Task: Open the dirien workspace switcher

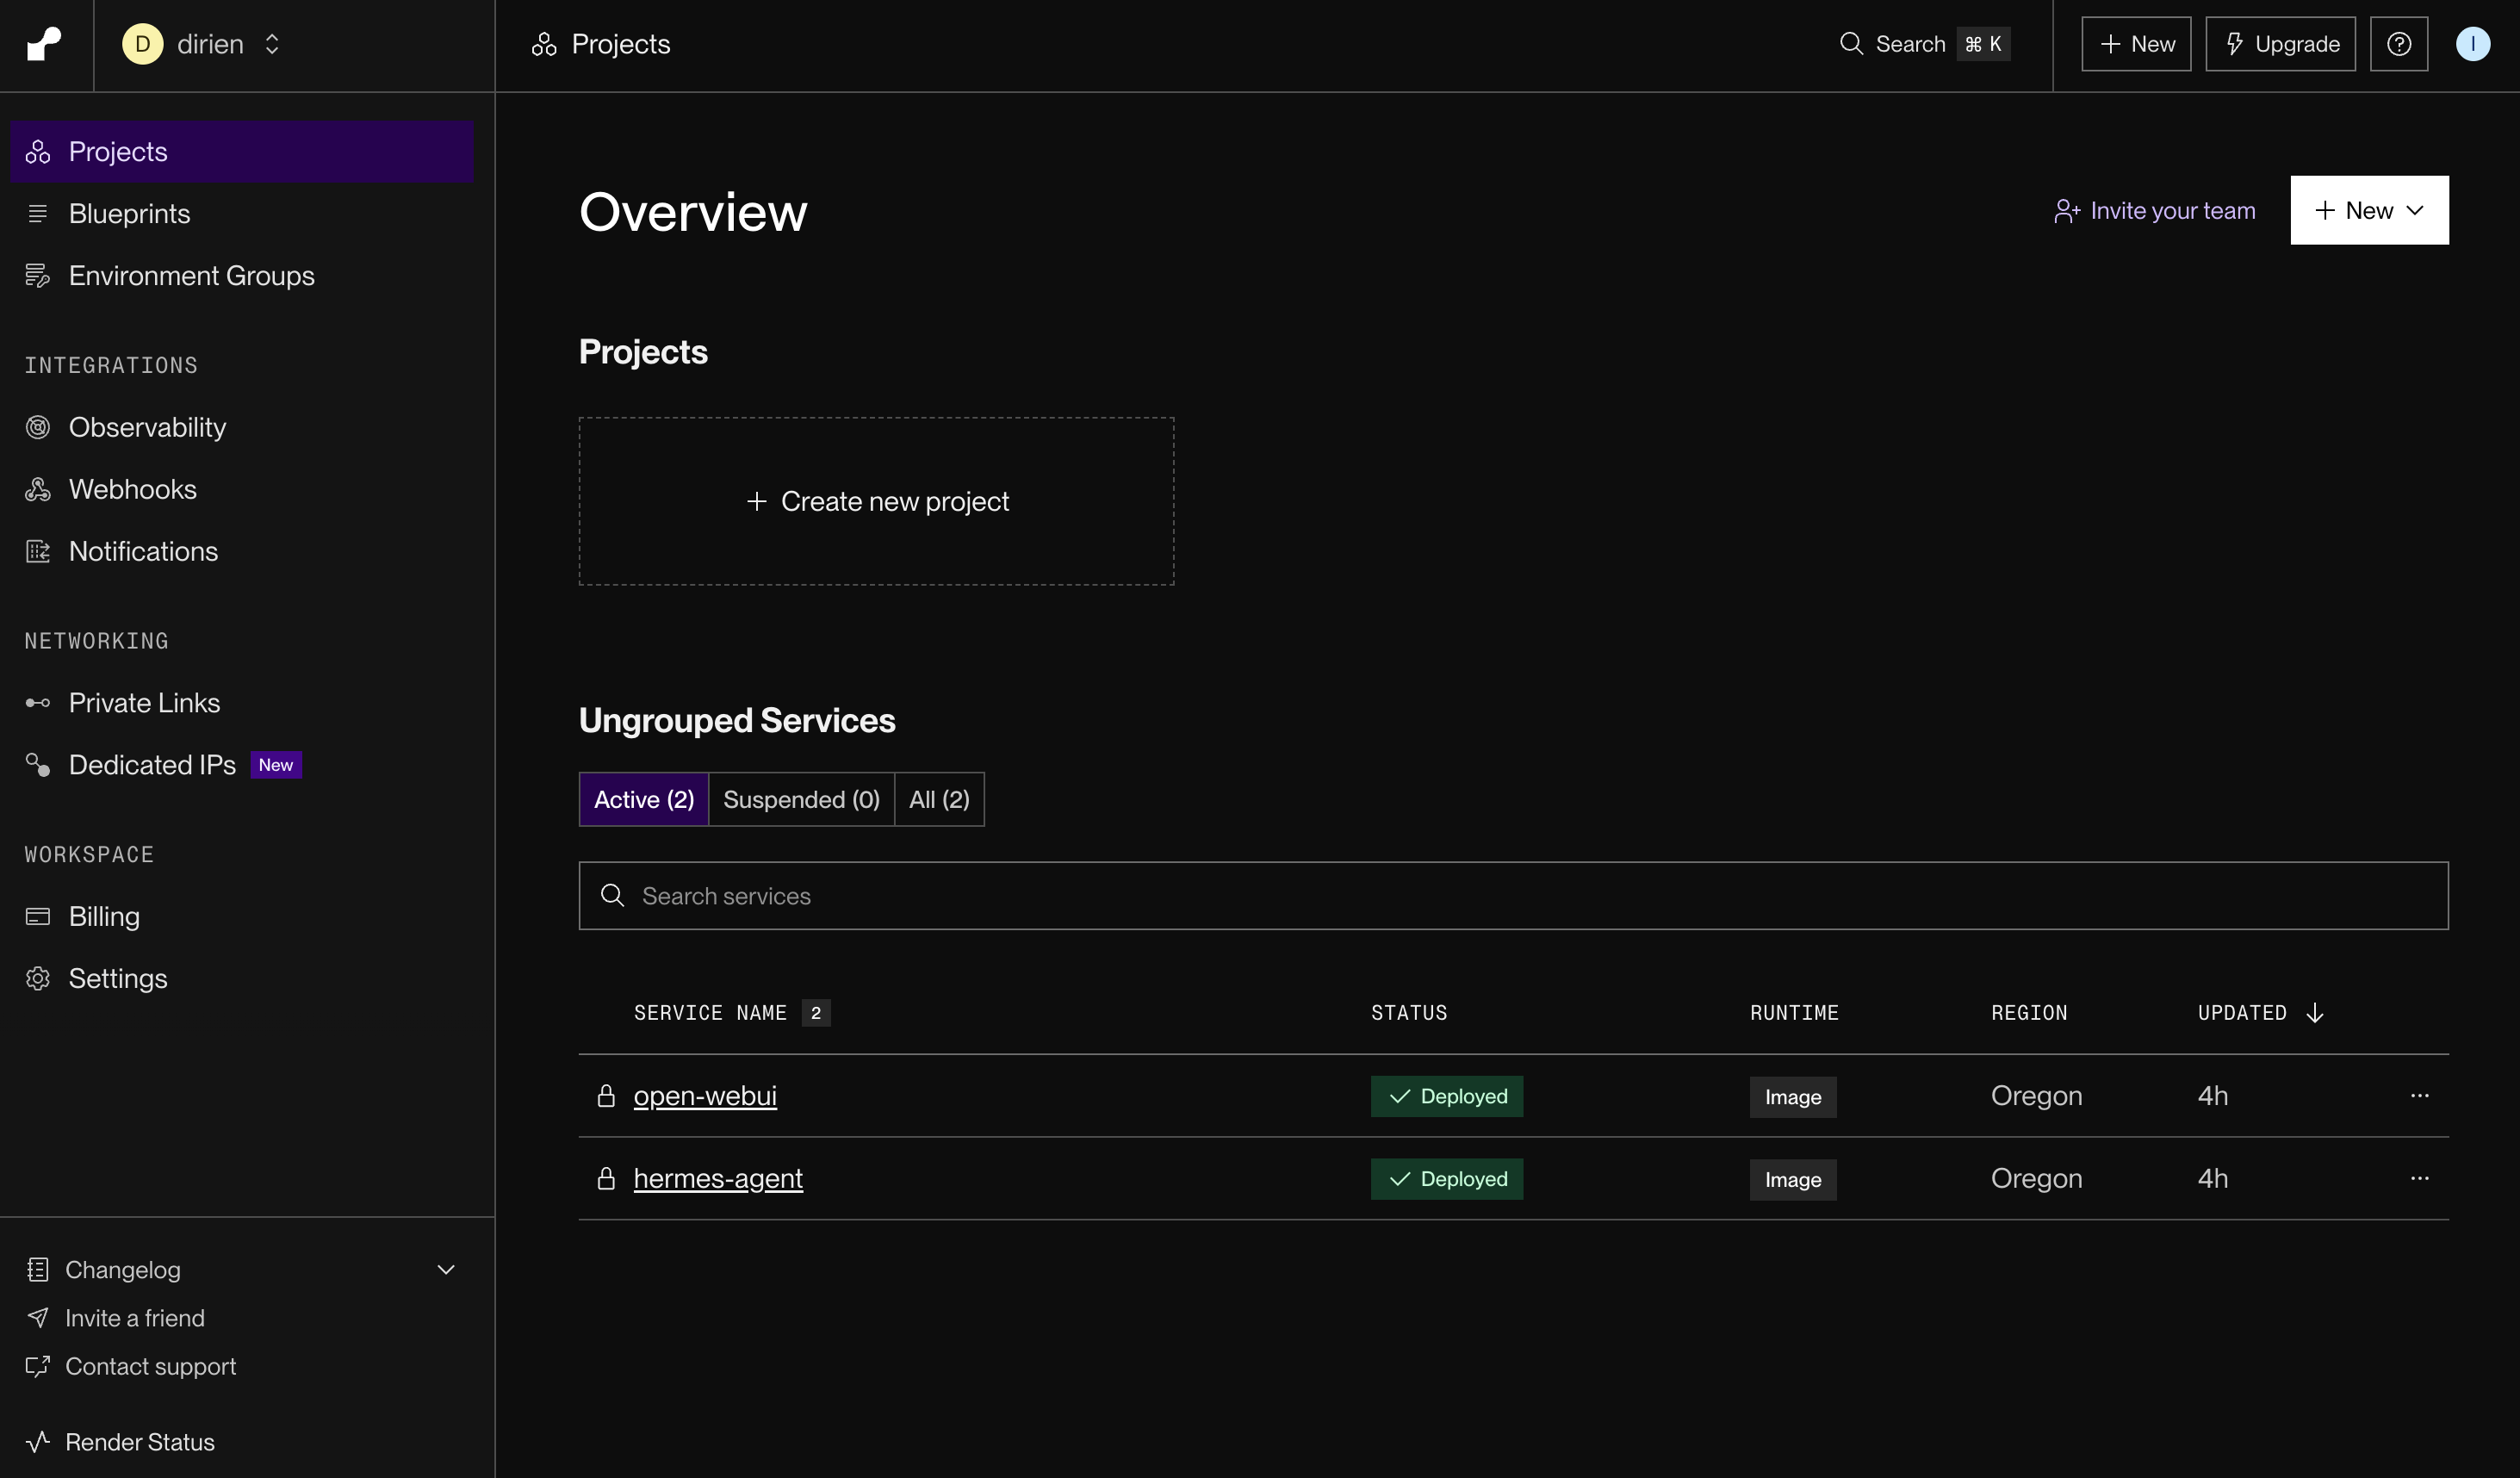Action: (201, 44)
